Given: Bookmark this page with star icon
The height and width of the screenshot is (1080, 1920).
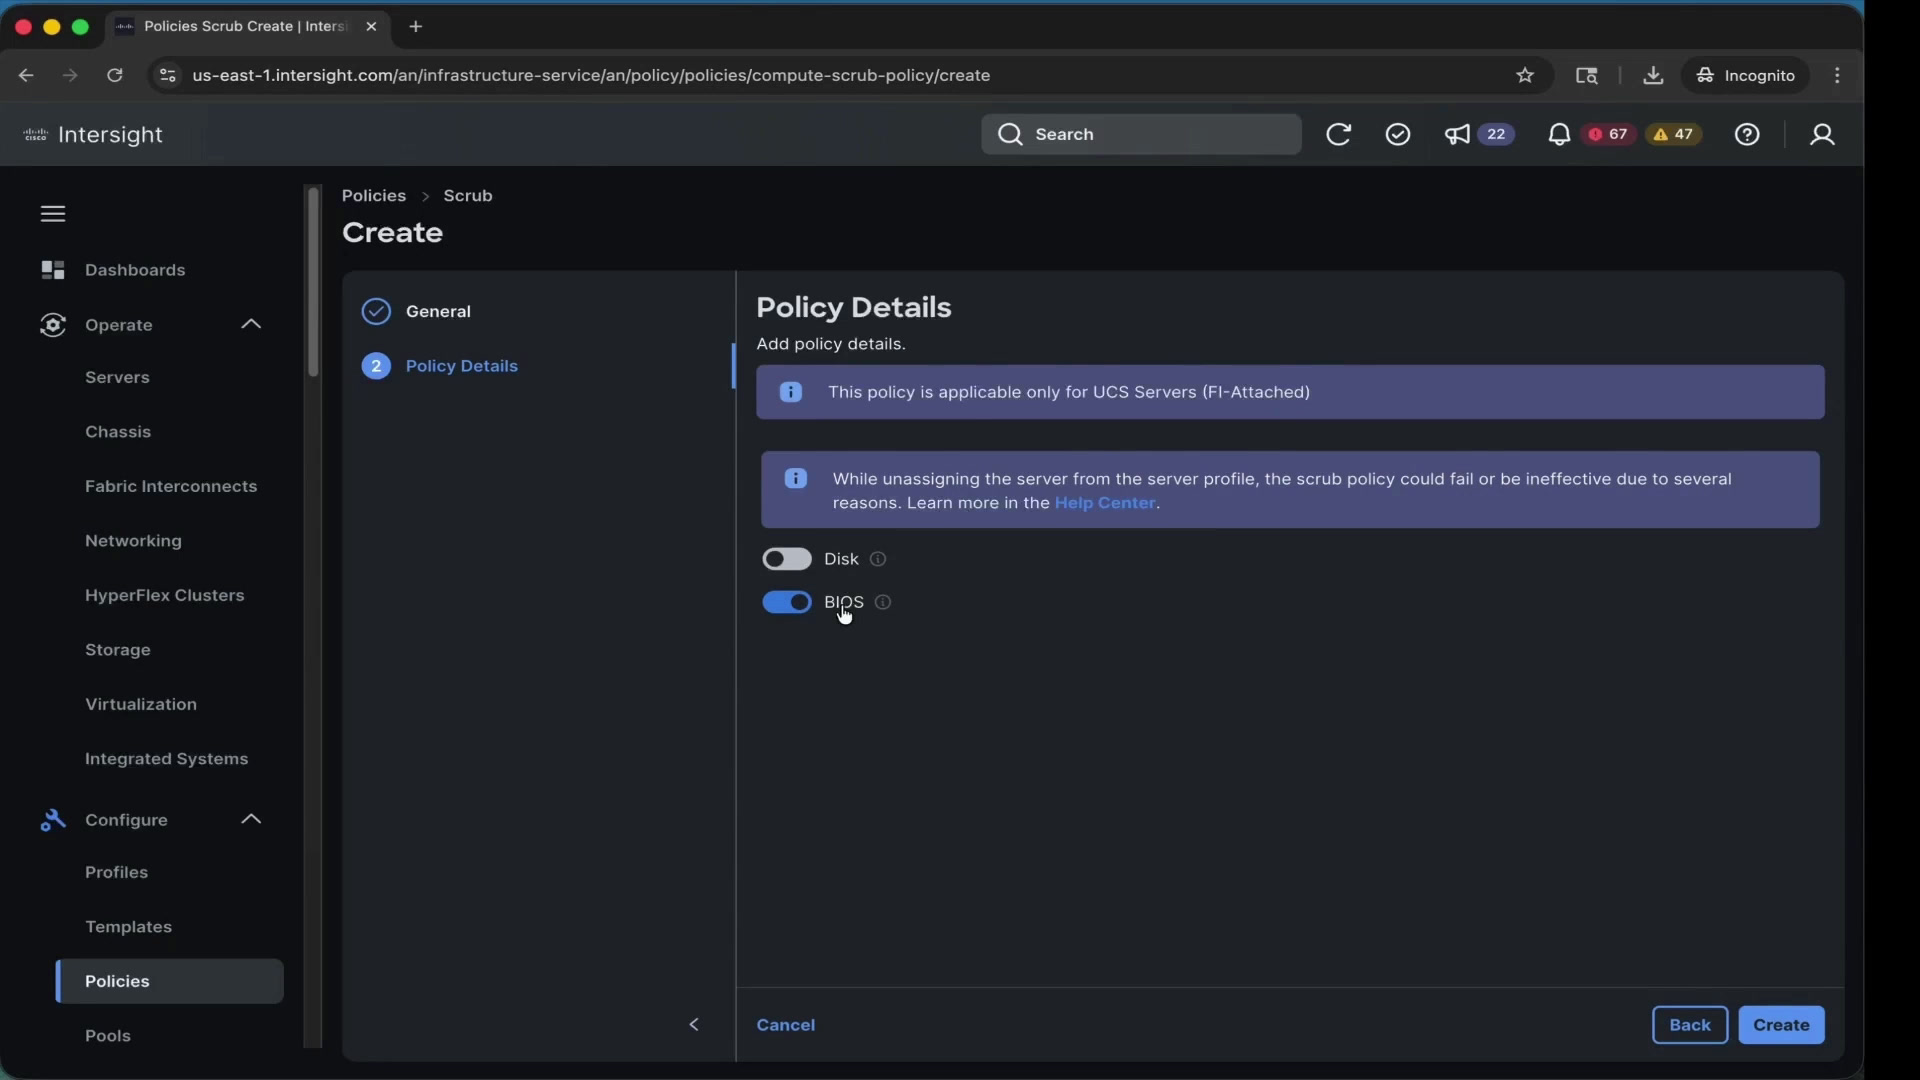Looking at the screenshot, I should pos(1525,76).
